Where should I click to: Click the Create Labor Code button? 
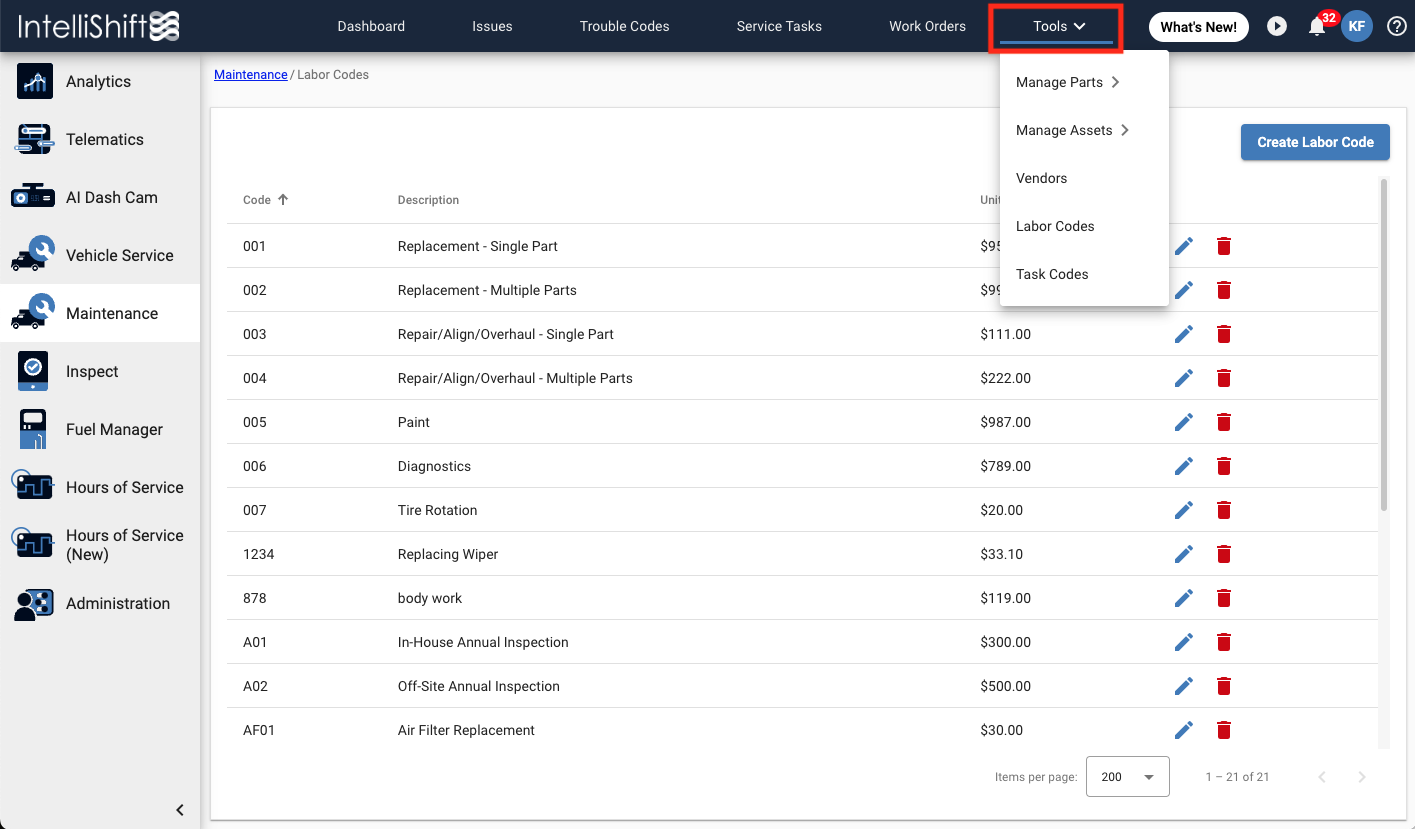pyautogui.click(x=1314, y=142)
